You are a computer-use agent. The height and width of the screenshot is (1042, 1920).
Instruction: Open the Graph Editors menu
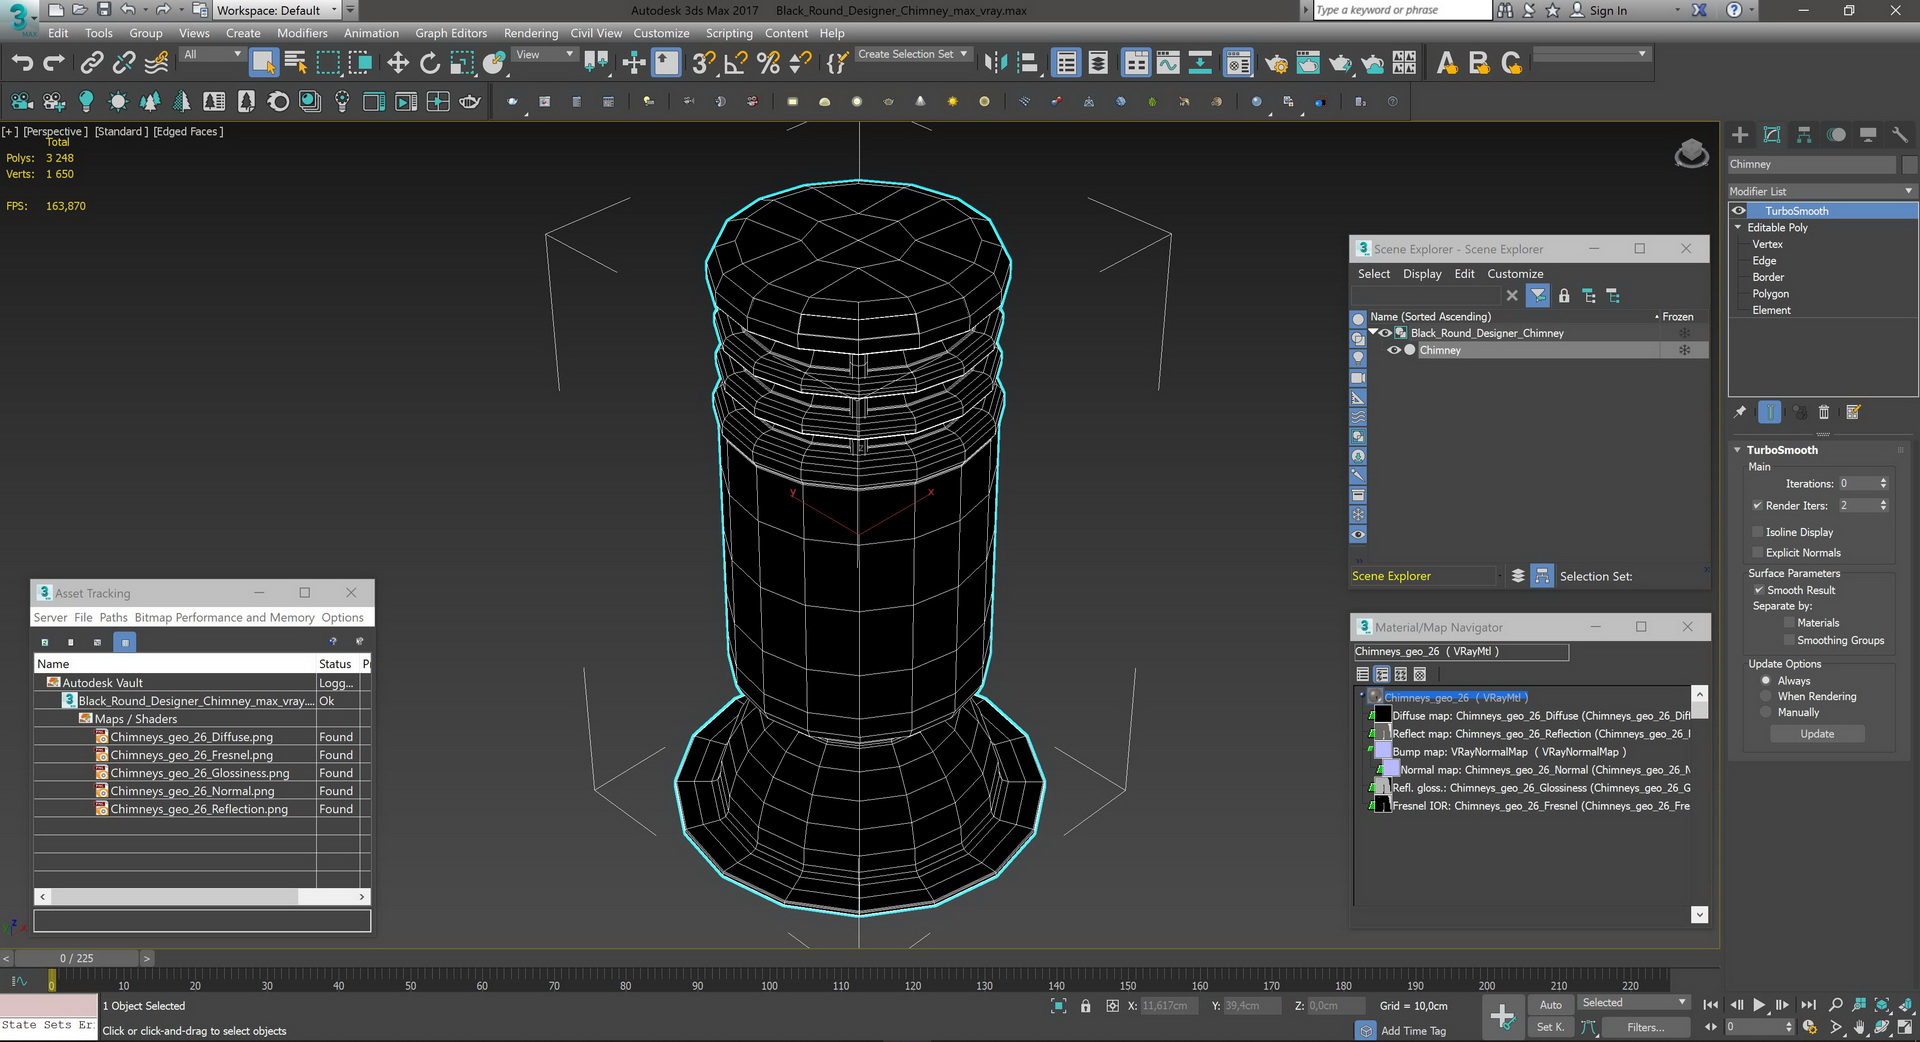pos(451,33)
